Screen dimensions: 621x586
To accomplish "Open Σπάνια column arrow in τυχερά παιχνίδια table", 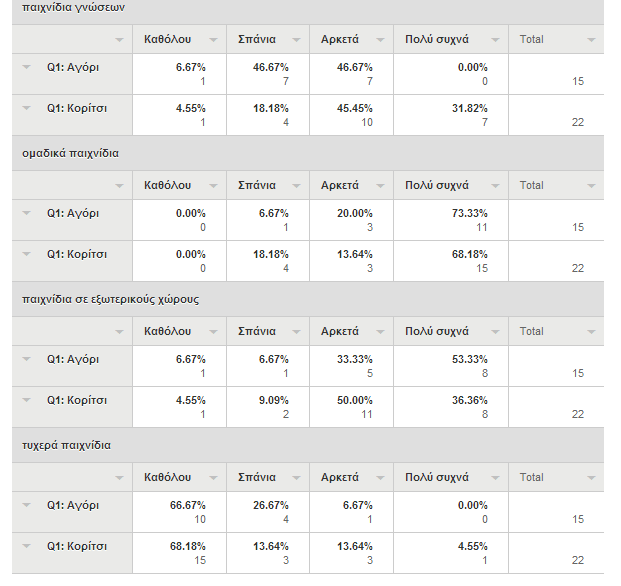I will coord(296,478).
